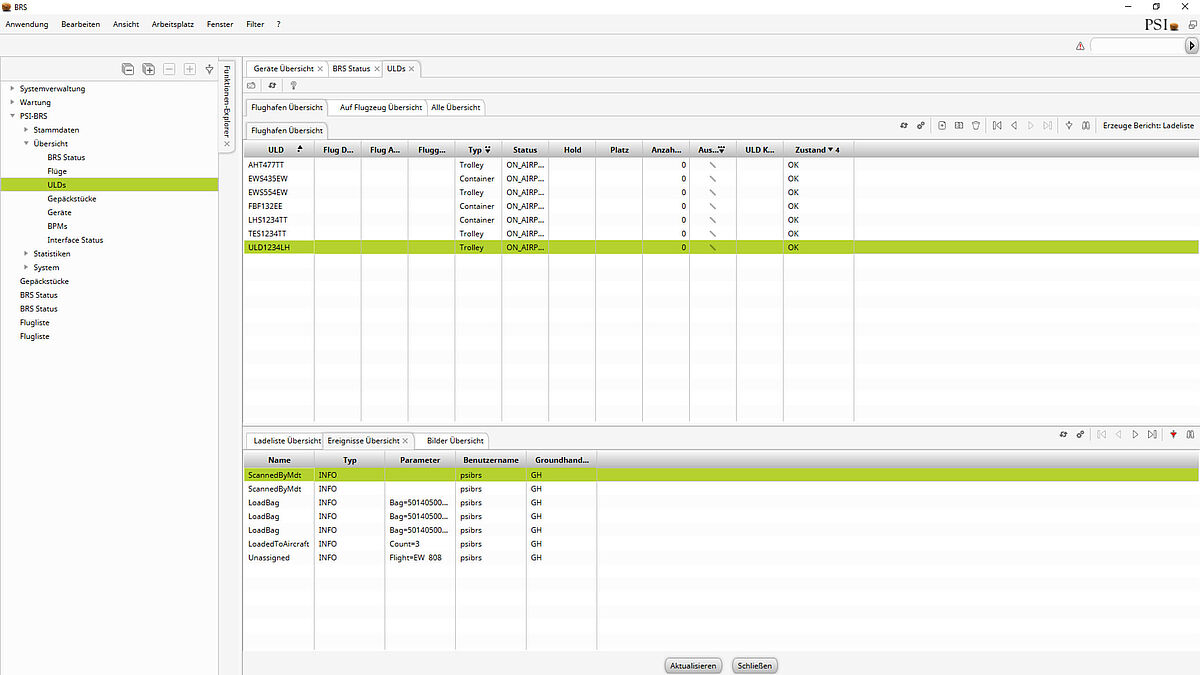
Task: Click the arrow button beside the top search field
Action: coord(1192,46)
